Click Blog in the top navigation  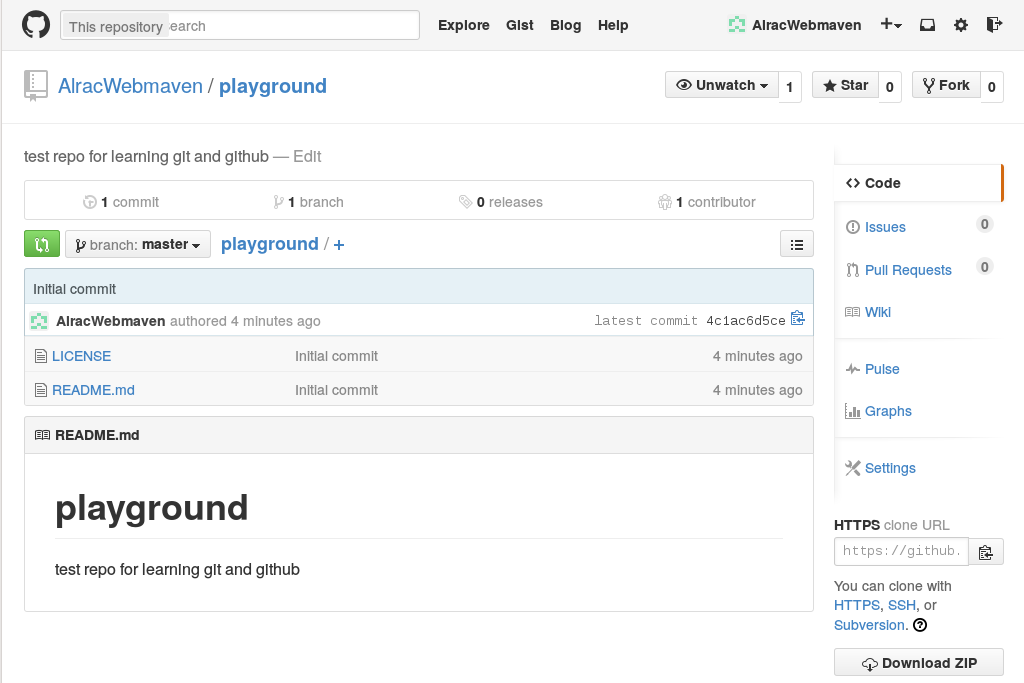point(566,25)
